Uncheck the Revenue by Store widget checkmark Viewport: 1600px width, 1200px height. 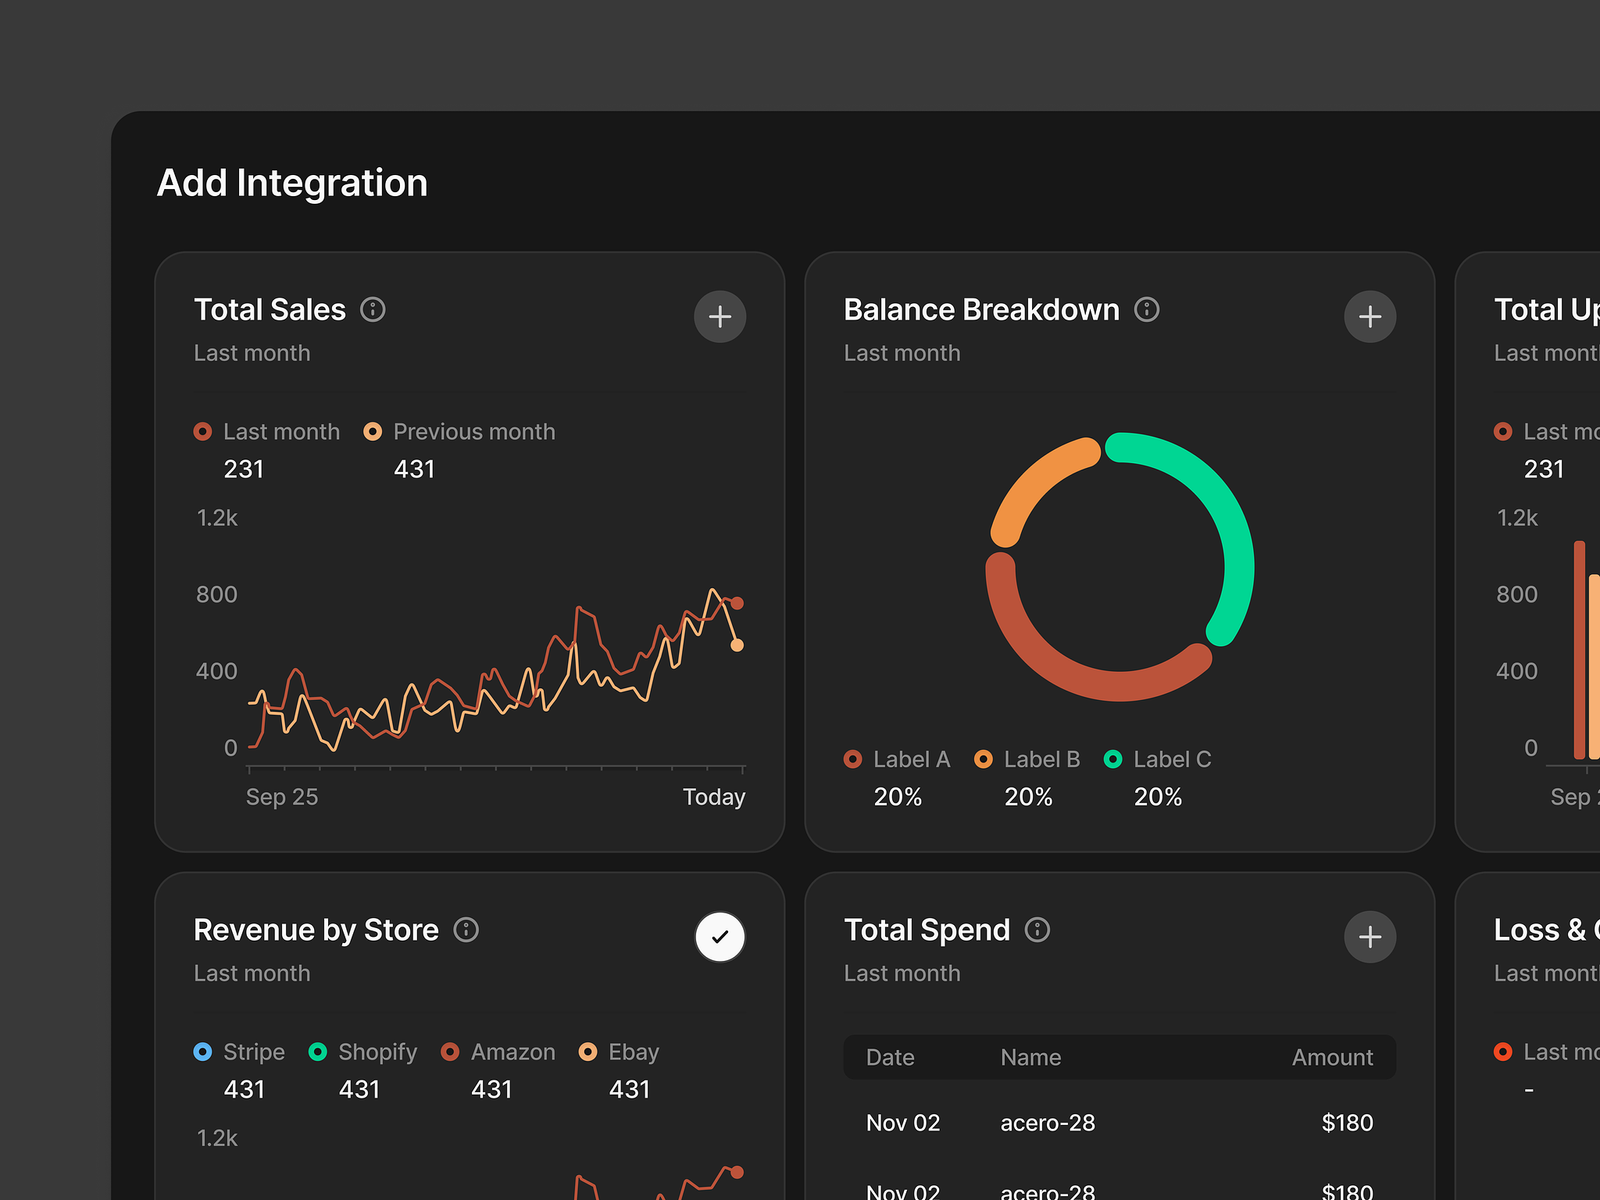tap(720, 937)
